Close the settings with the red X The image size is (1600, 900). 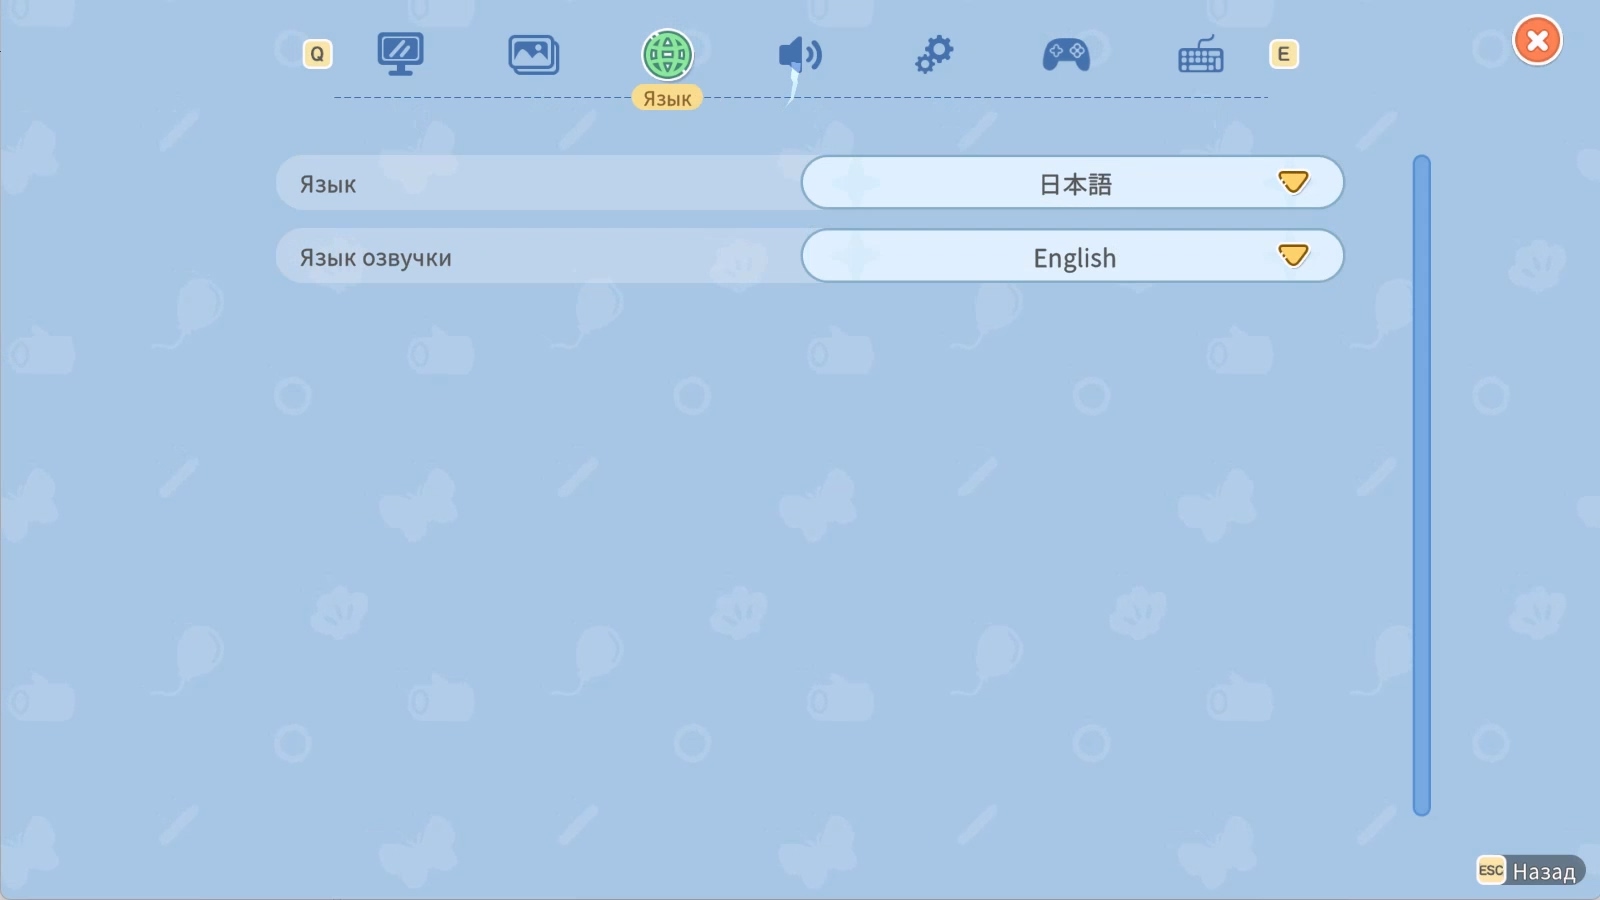(1537, 40)
